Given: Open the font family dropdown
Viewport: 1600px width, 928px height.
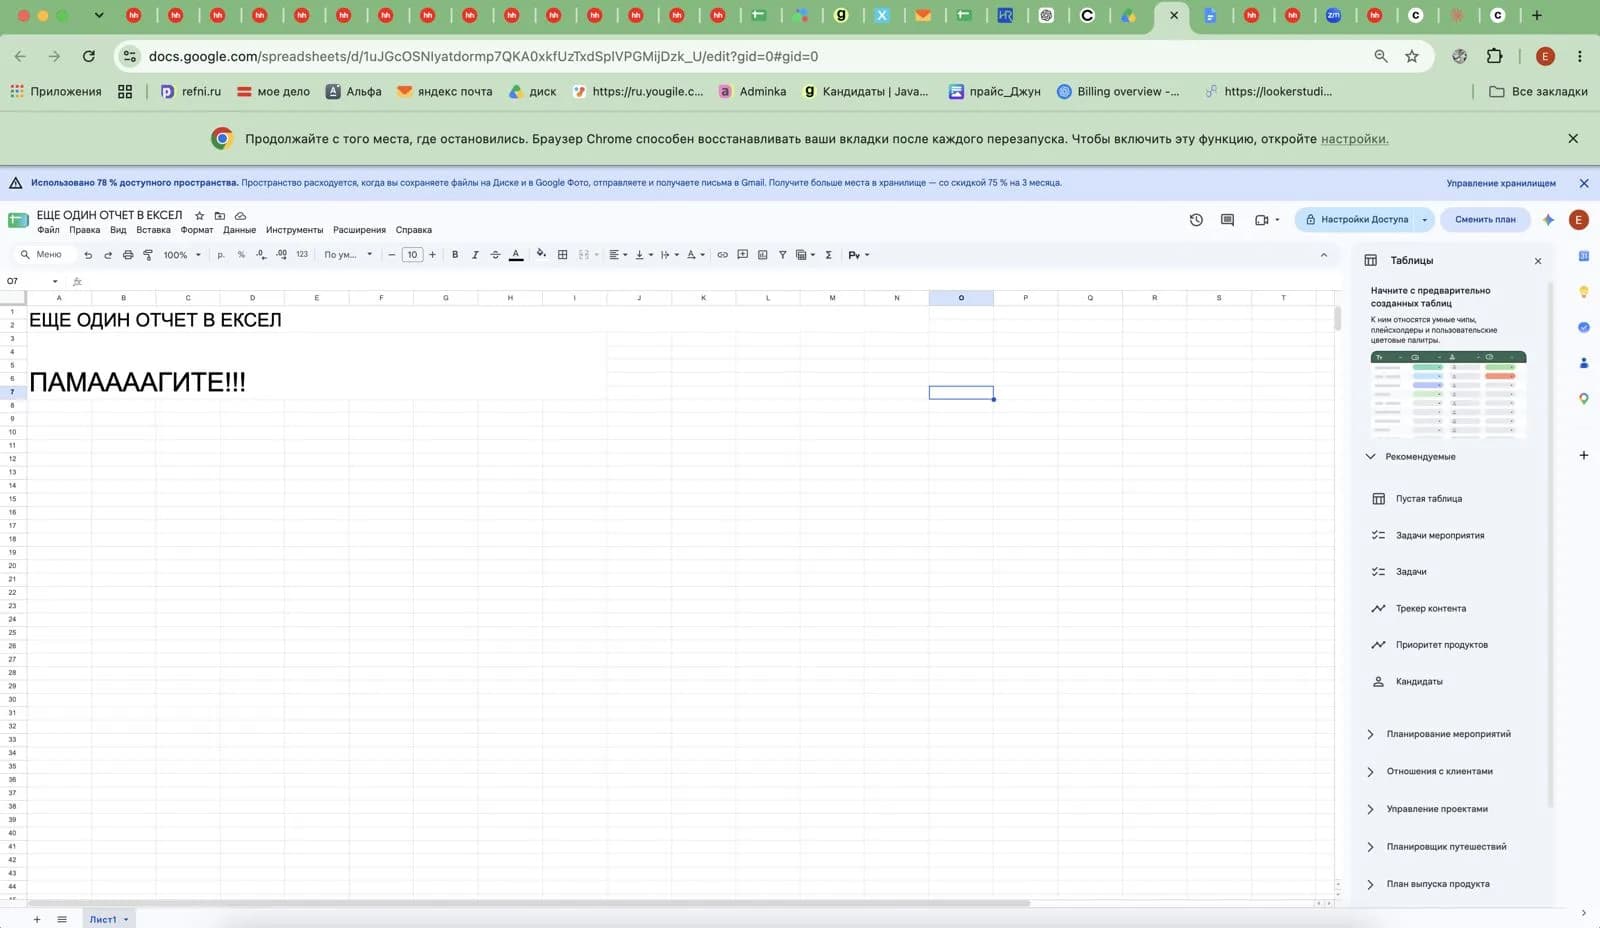Looking at the screenshot, I should click(348, 255).
